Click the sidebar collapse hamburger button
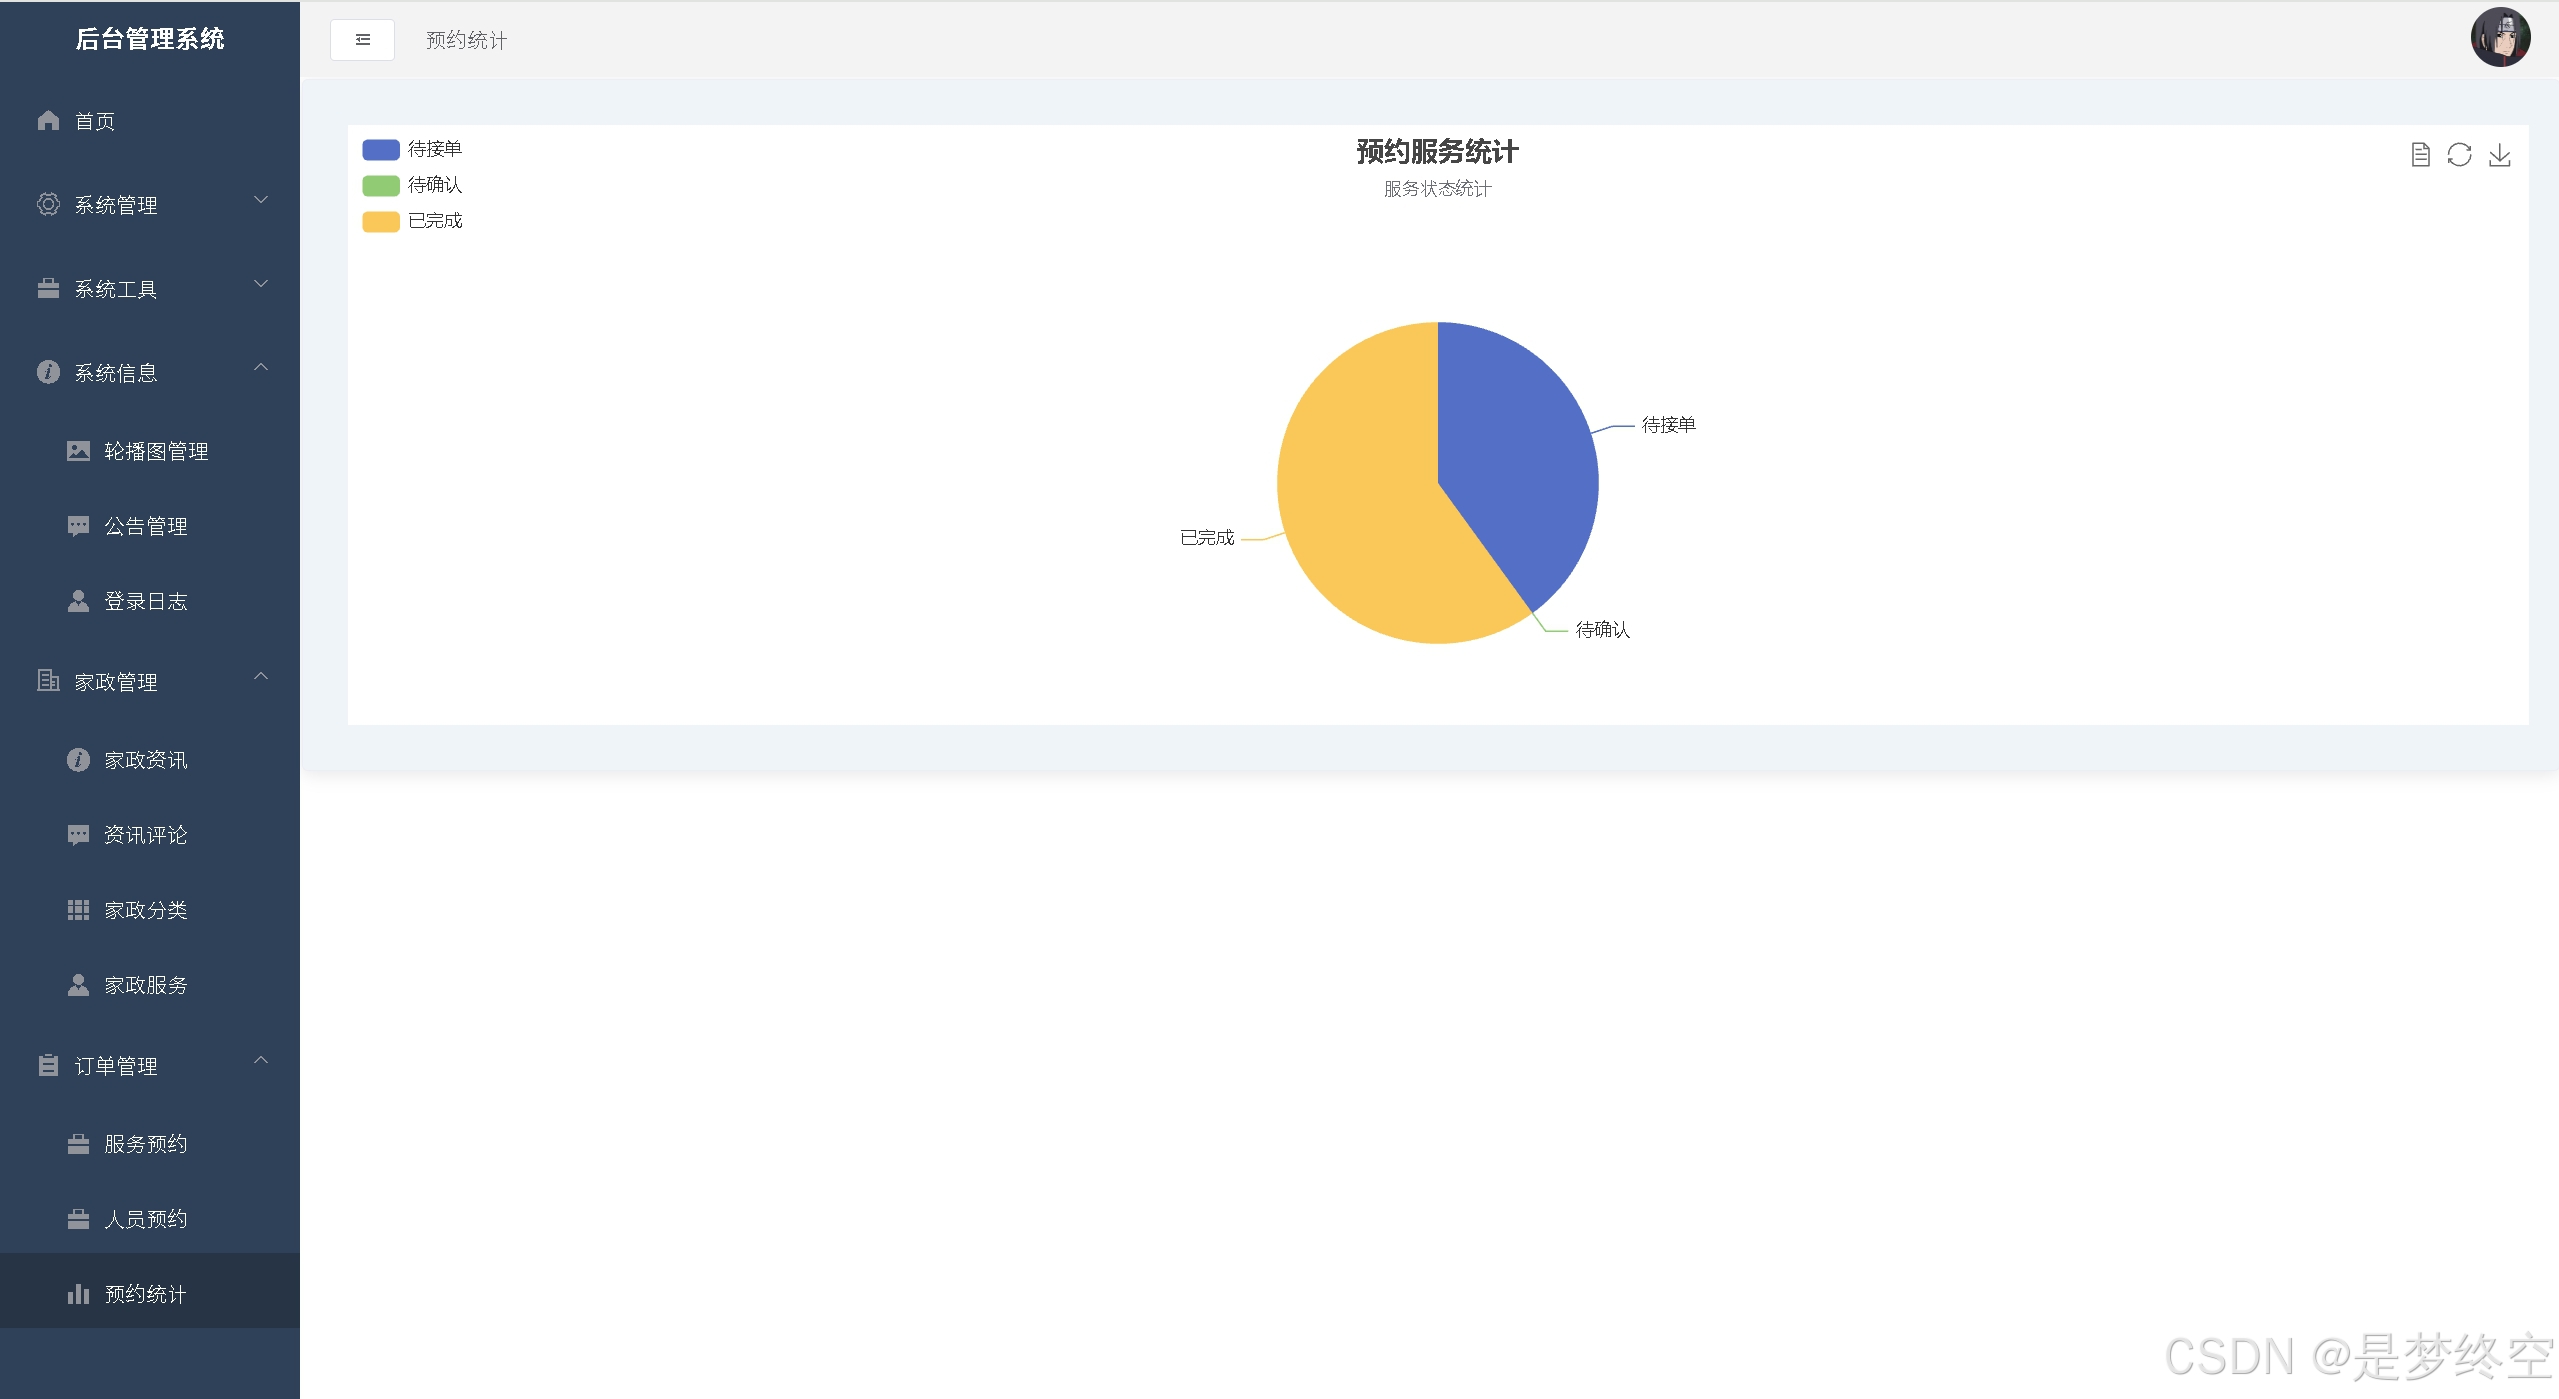The image size is (2559, 1399). (362, 40)
